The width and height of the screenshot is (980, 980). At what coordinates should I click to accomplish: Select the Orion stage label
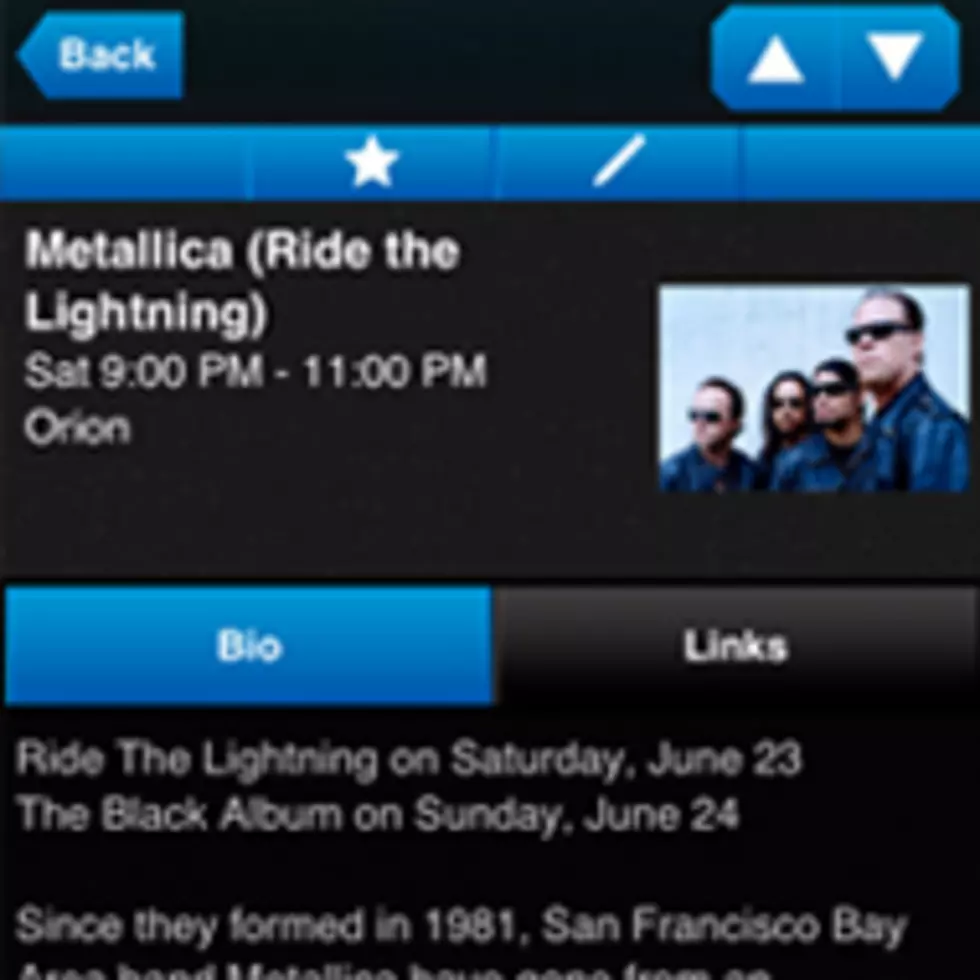click(x=78, y=429)
